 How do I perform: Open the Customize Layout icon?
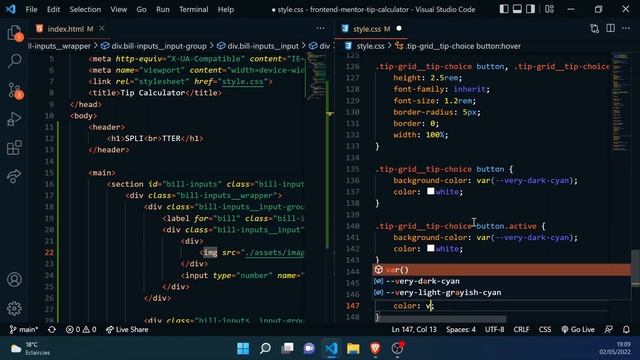click(x=549, y=9)
